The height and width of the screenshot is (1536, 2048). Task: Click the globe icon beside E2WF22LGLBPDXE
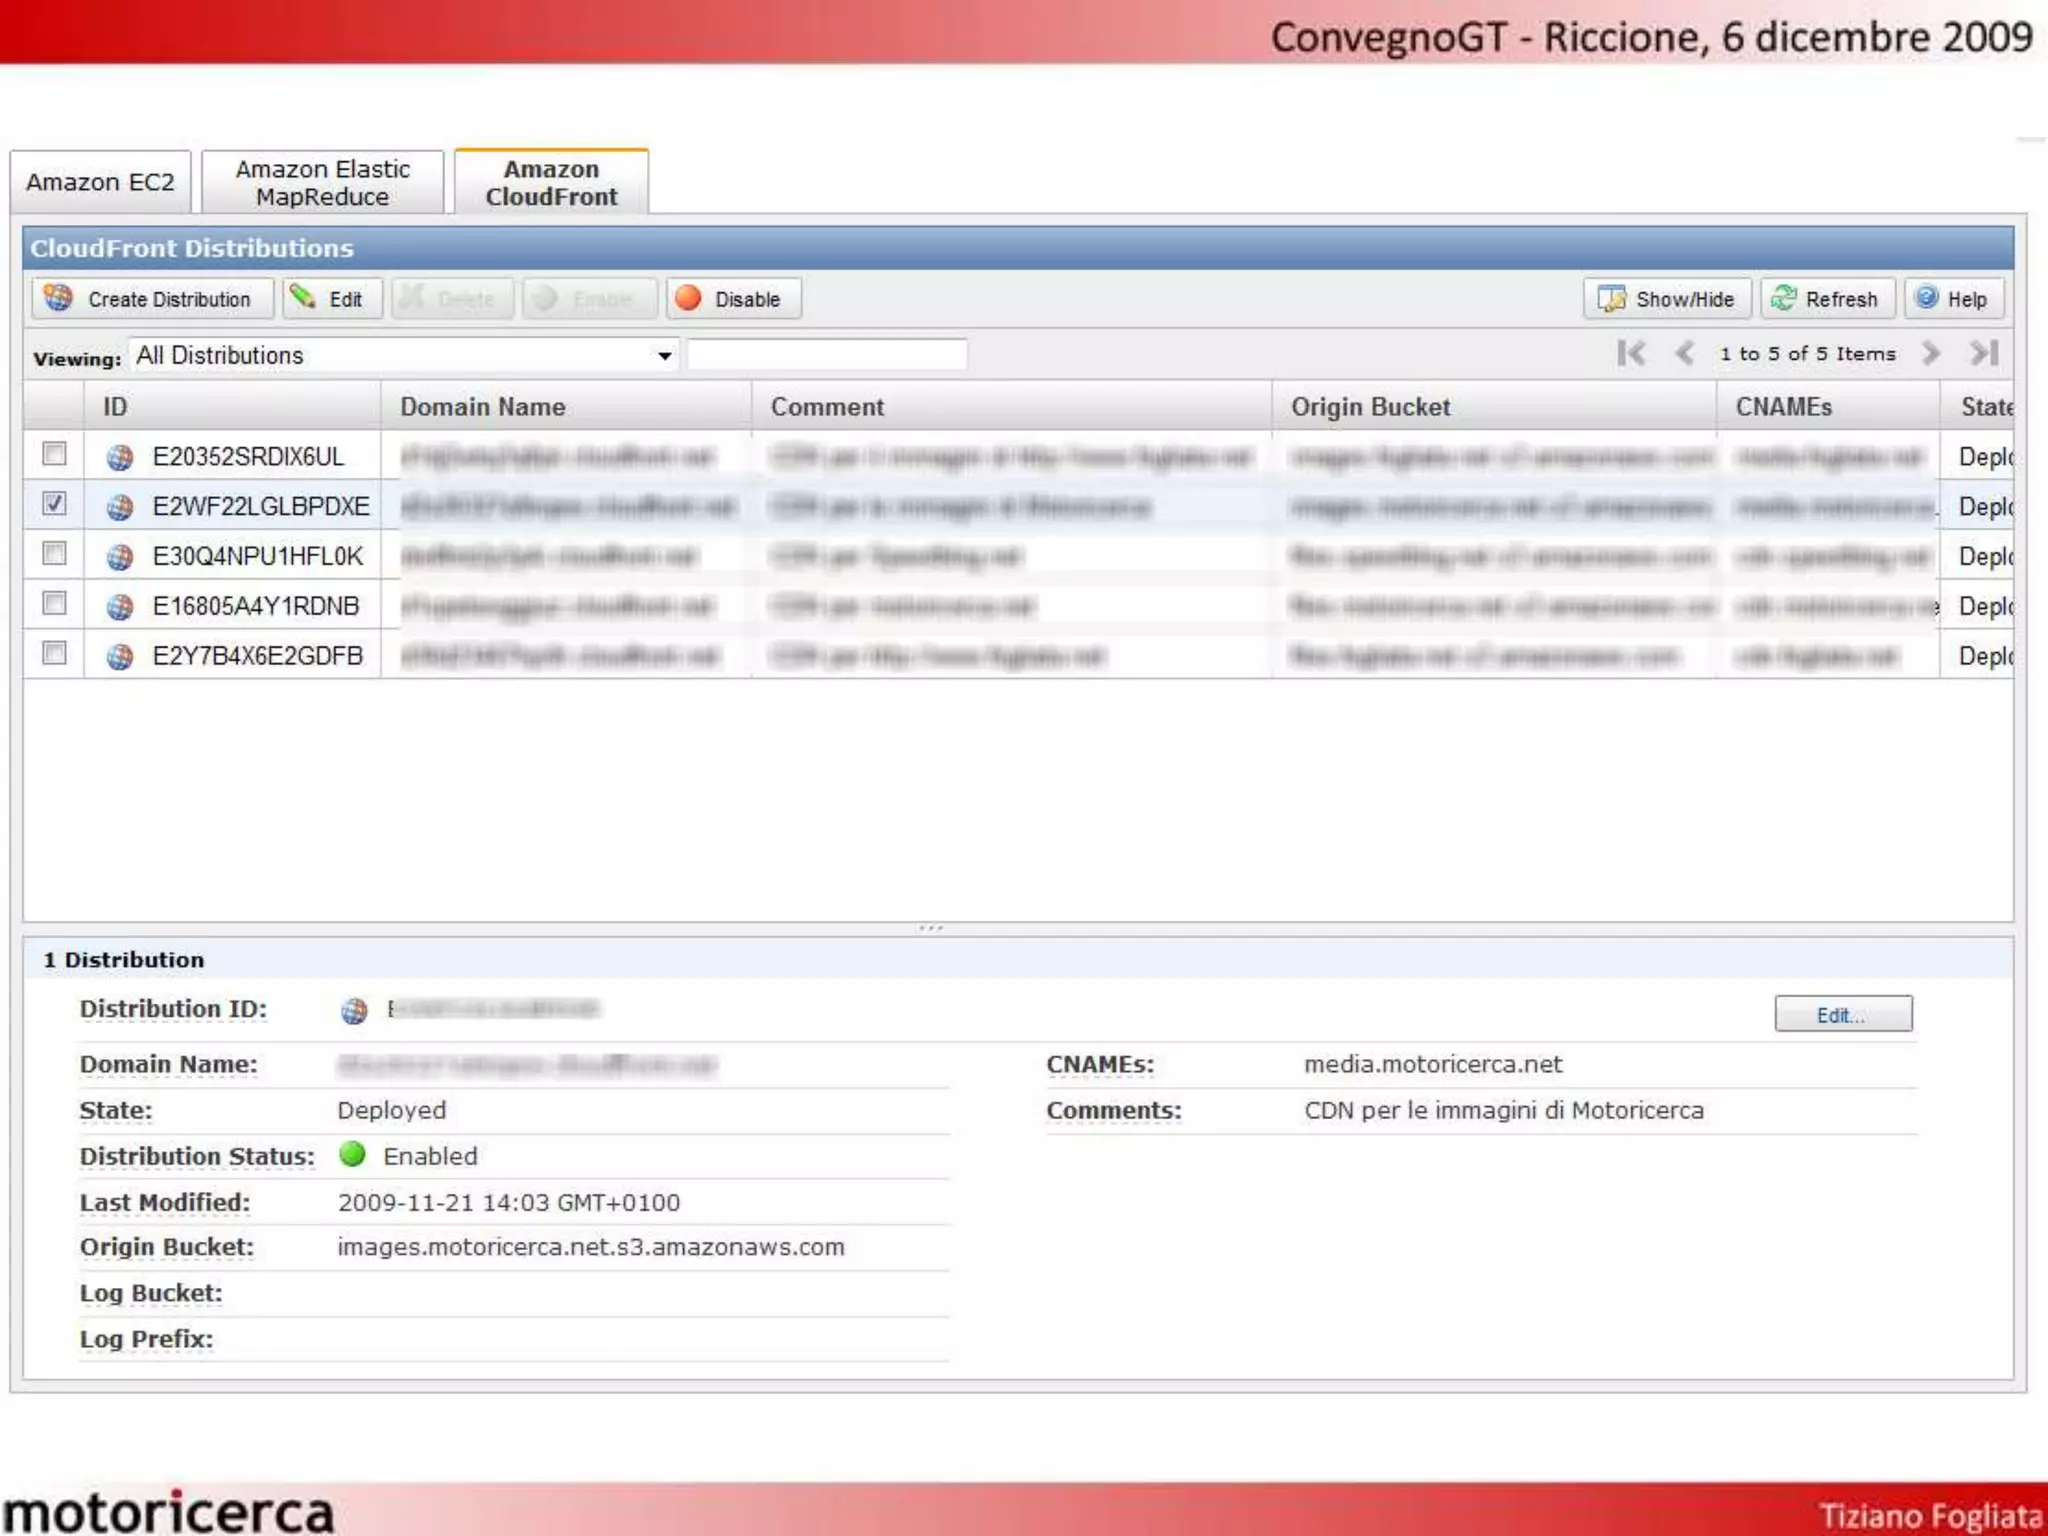pyautogui.click(x=120, y=508)
